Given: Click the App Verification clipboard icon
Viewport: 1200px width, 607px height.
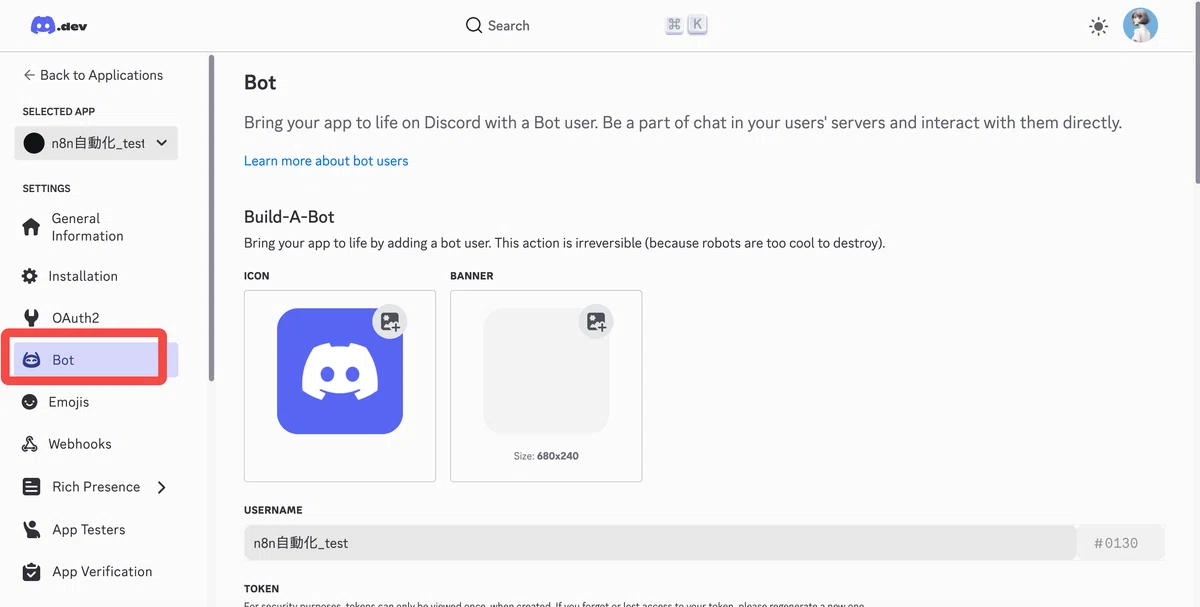Looking at the screenshot, I should (32, 572).
